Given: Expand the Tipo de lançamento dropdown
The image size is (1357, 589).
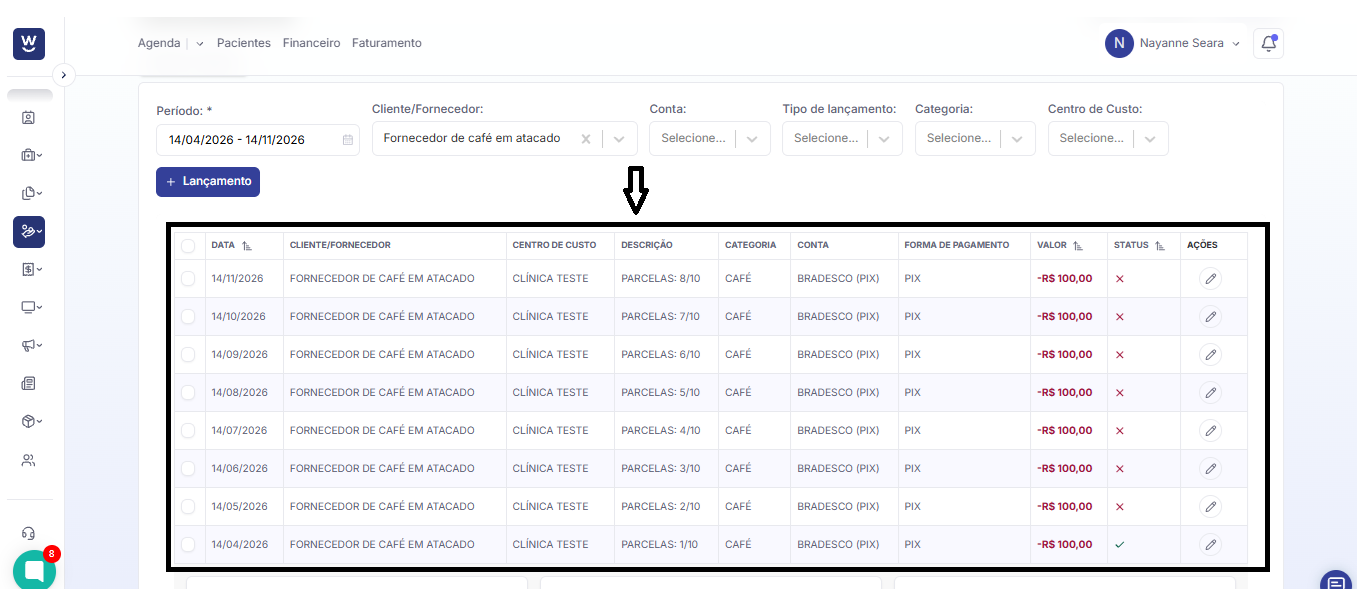Looking at the screenshot, I should coord(842,139).
